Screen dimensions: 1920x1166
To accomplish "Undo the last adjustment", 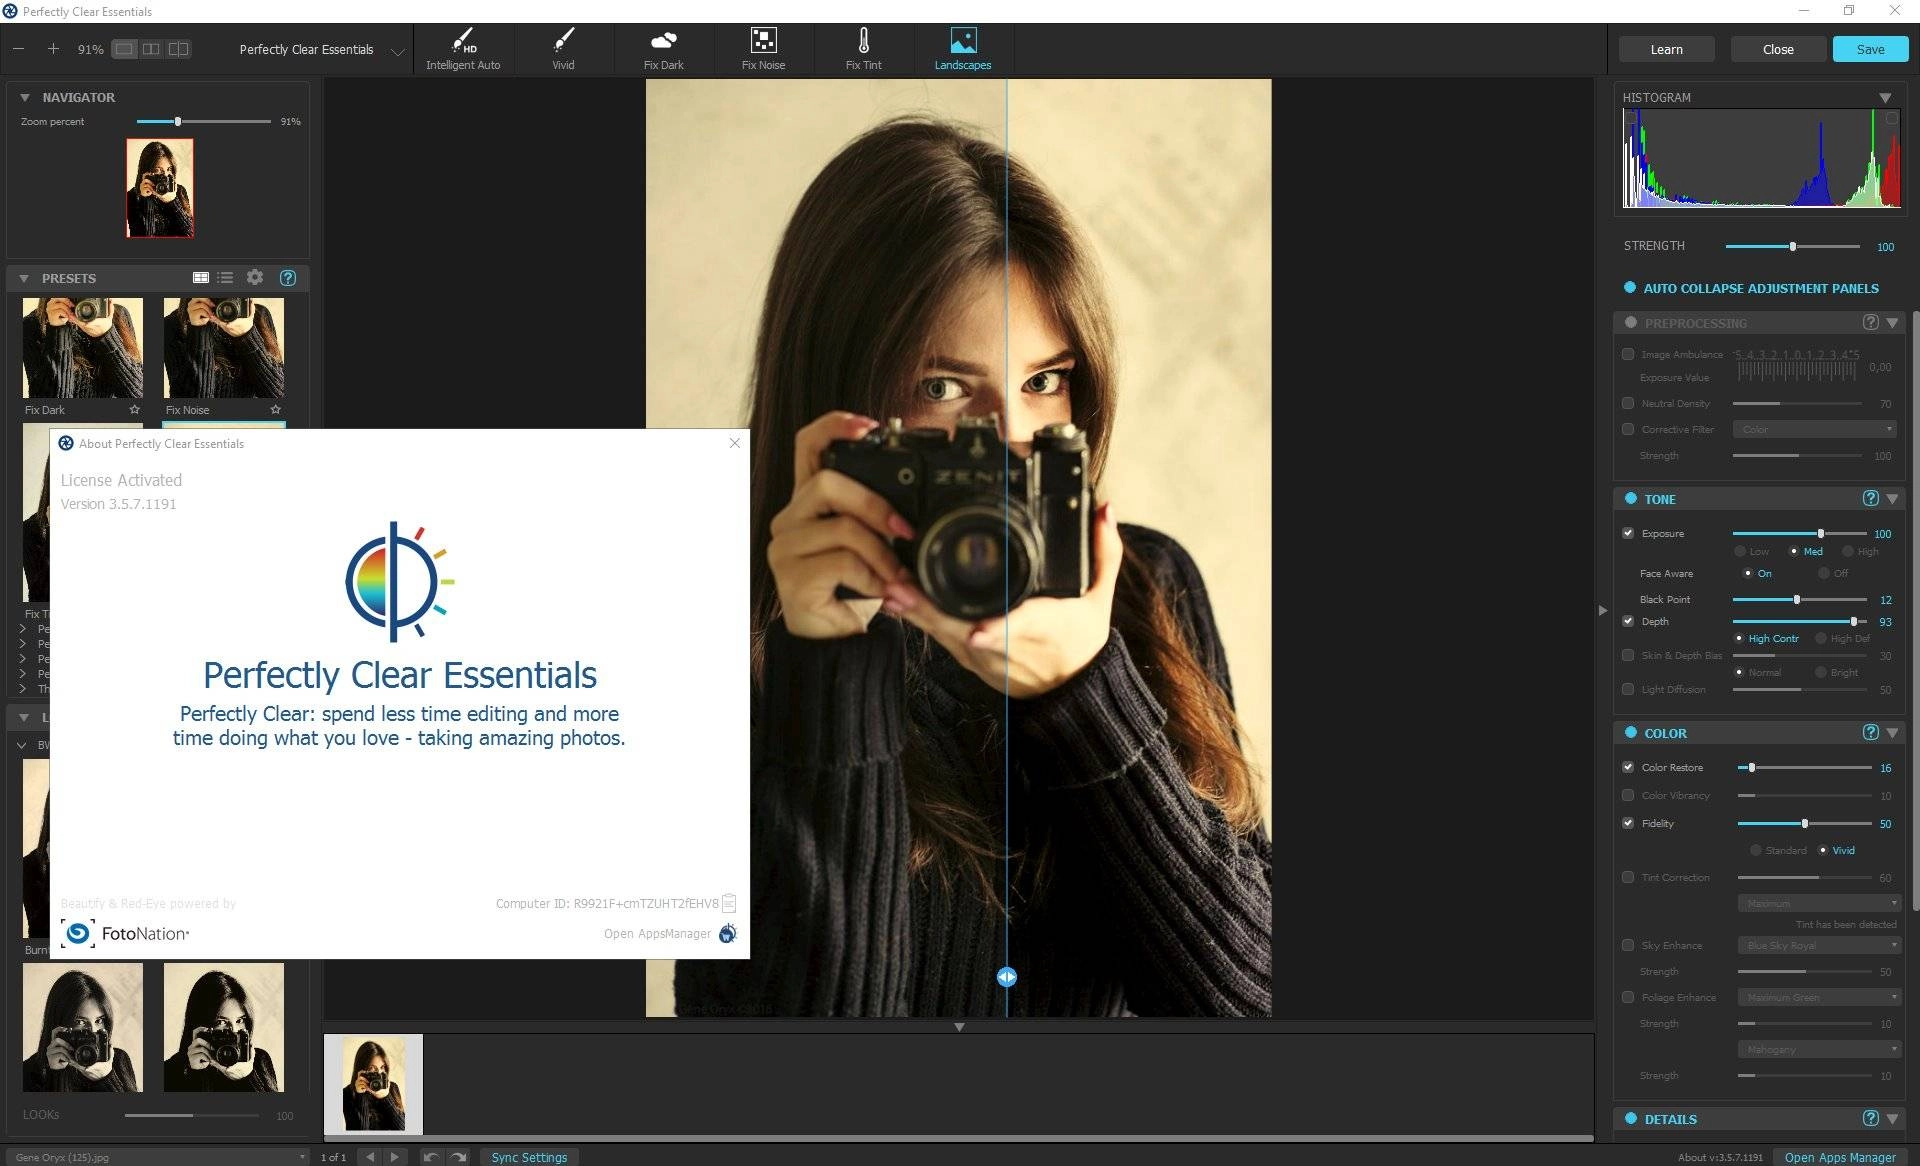I will click(430, 1157).
